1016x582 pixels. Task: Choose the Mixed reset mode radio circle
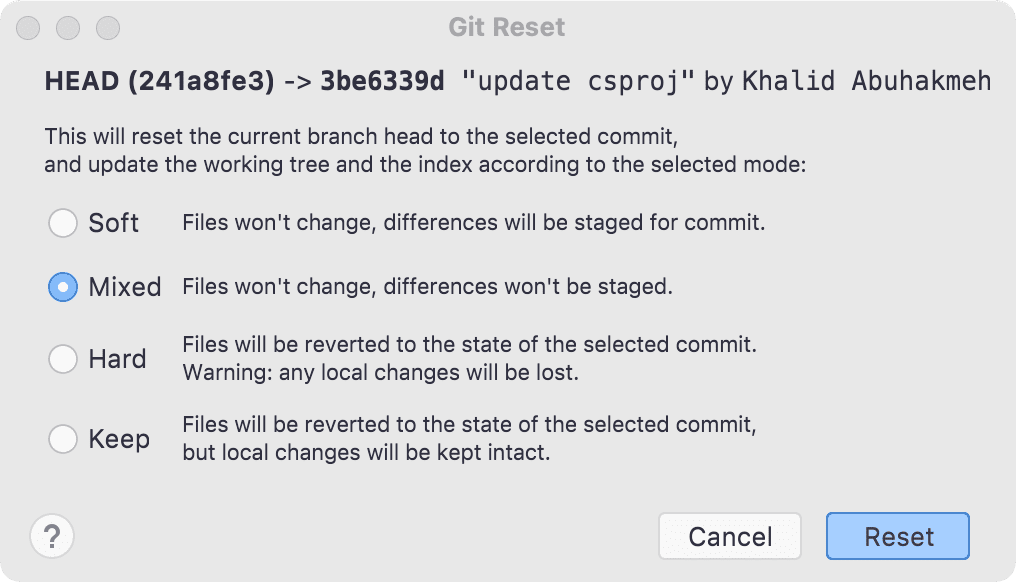(x=63, y=286)
